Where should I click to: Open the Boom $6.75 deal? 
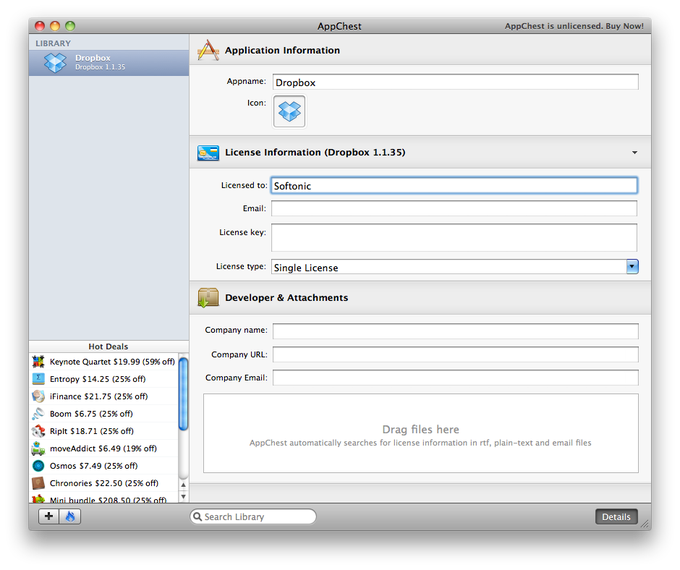pyautogui.click(x=104, y=413)
